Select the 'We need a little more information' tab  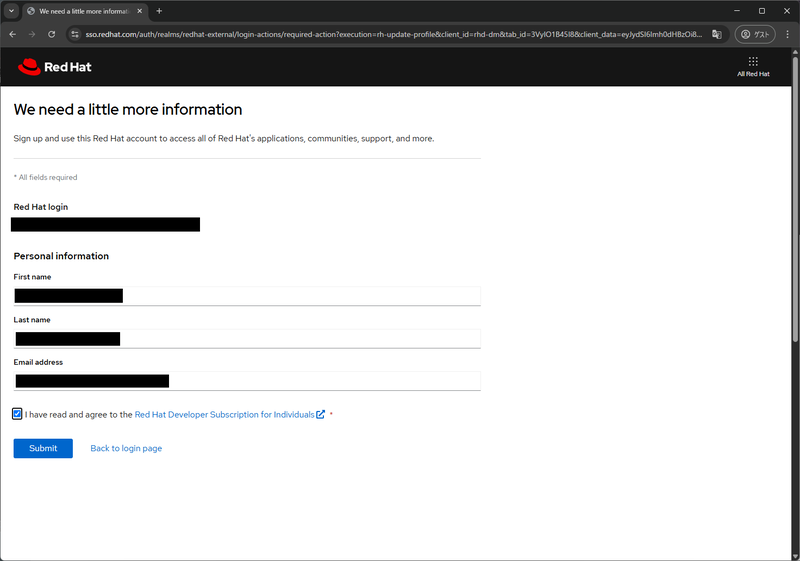coord(85,11)
